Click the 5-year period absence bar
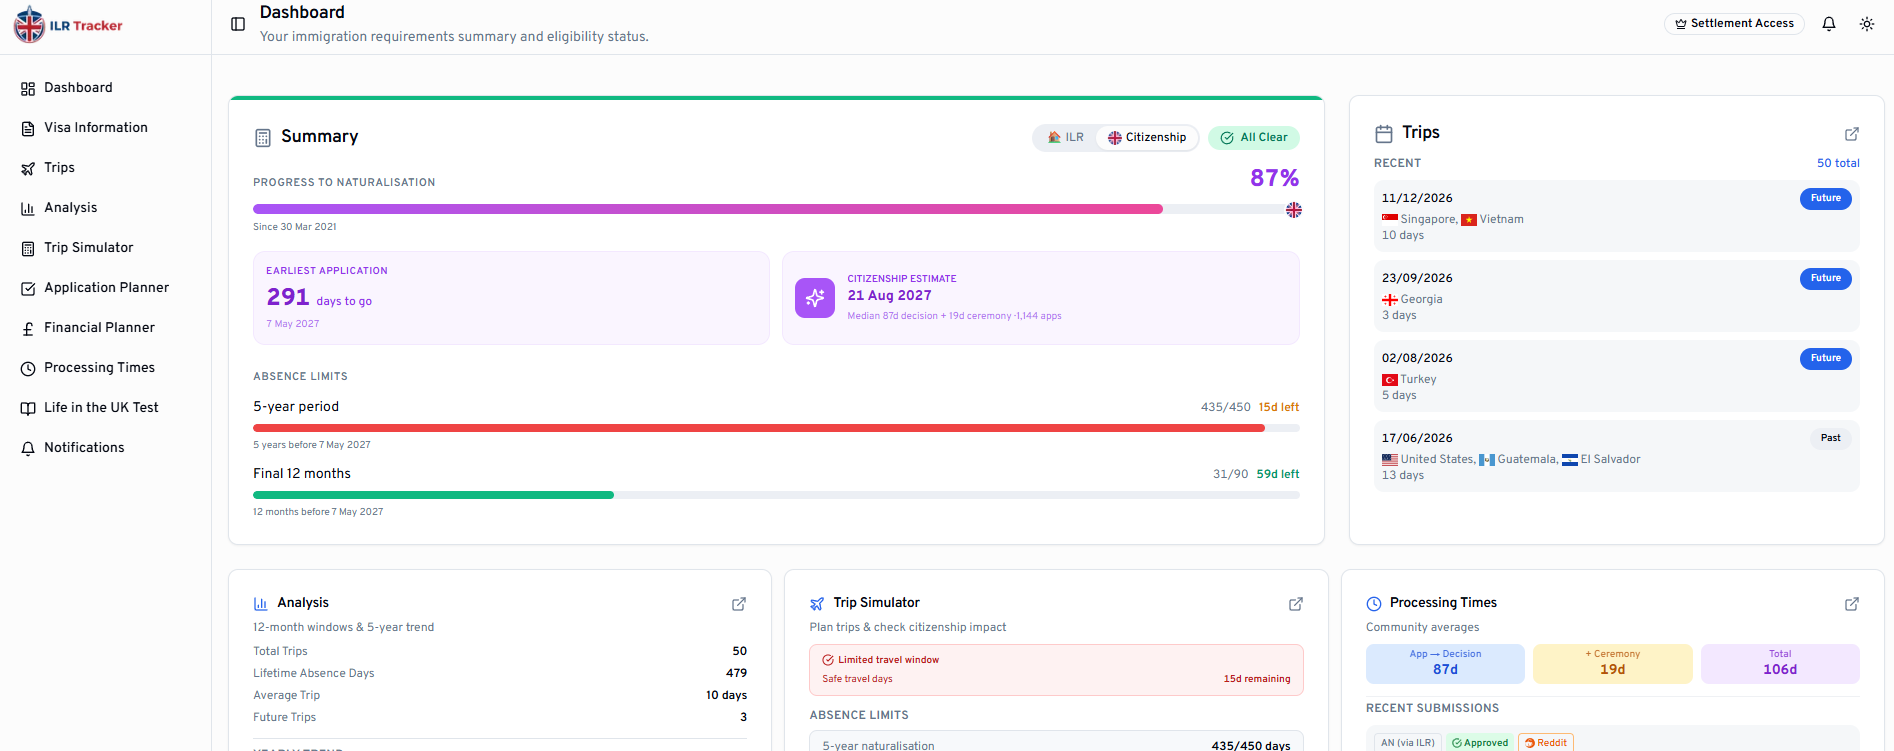 click(x=776, y=428)
